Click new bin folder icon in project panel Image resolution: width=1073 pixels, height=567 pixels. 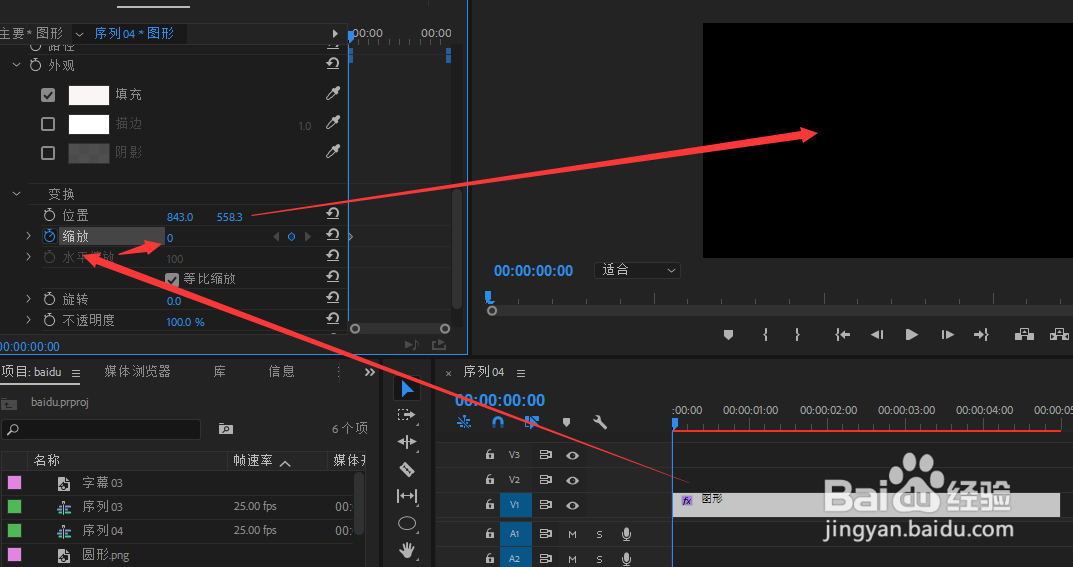click(226, 429)
